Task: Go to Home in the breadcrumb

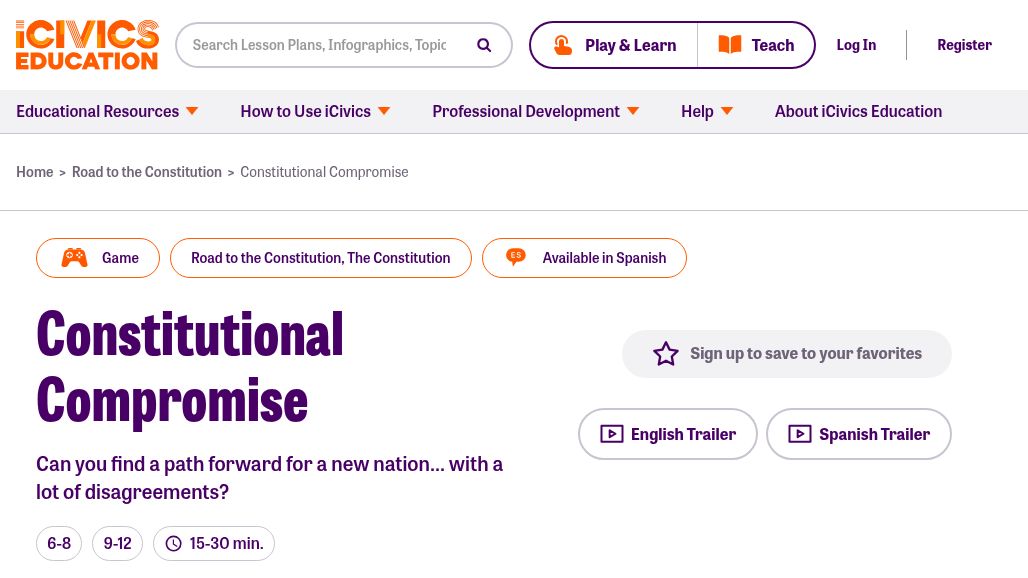Action: pos(34,172)
